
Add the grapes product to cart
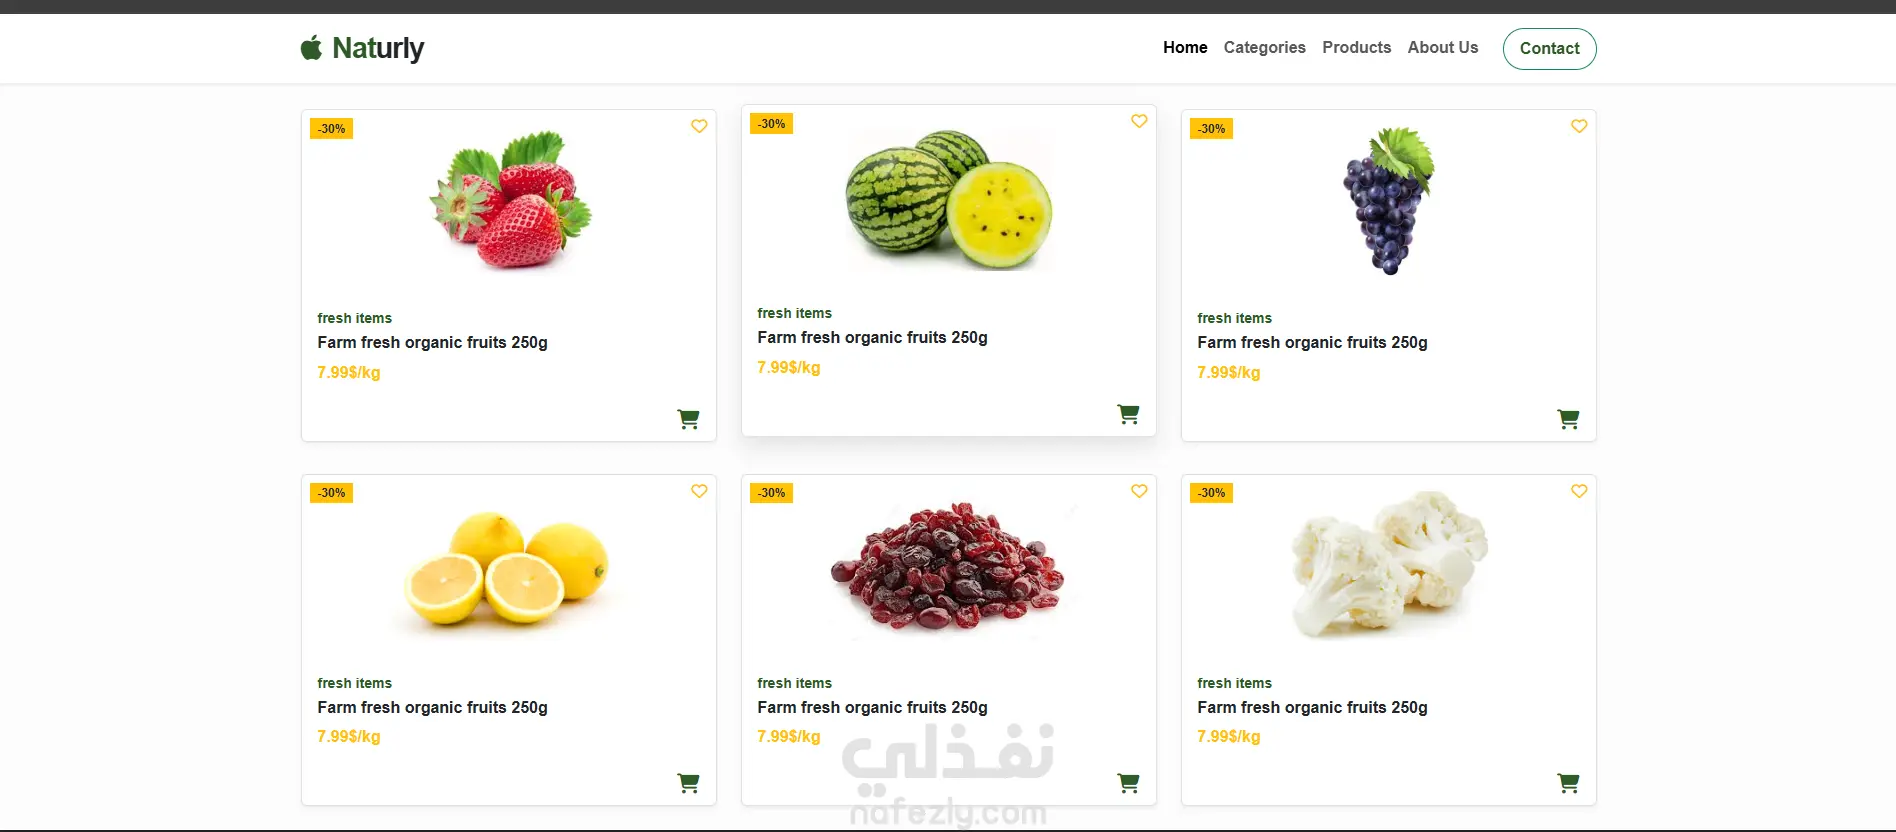pyautogui.click(x=1568, y=419)
